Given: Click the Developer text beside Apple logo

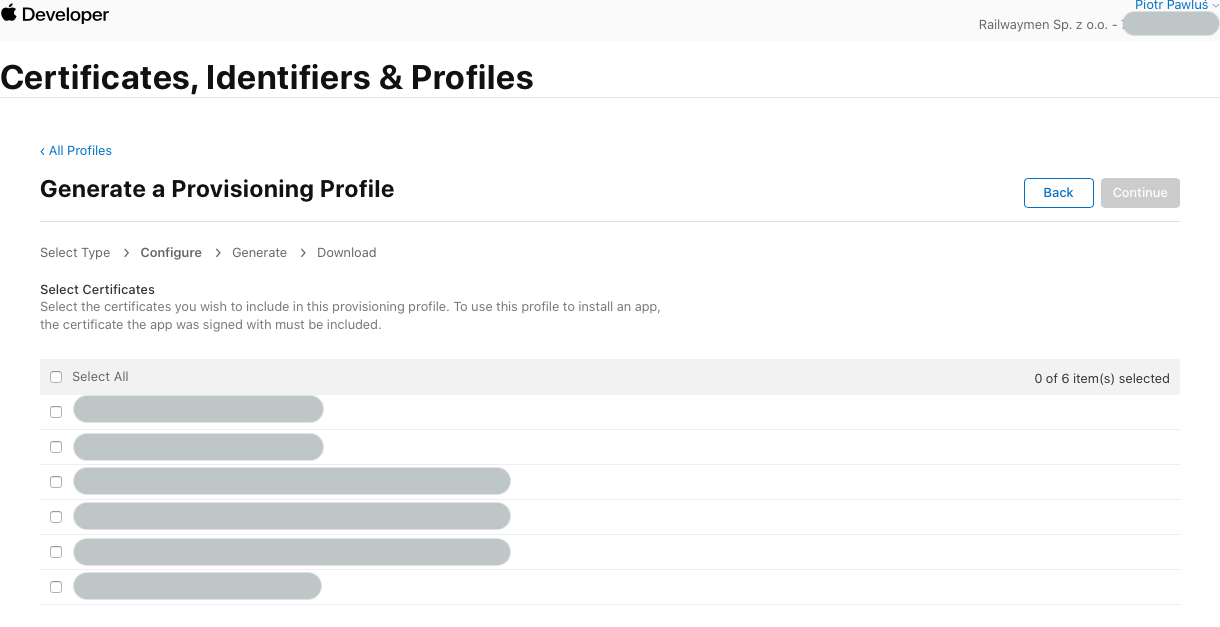Looking at the screenshot, I should pos(65,15).
